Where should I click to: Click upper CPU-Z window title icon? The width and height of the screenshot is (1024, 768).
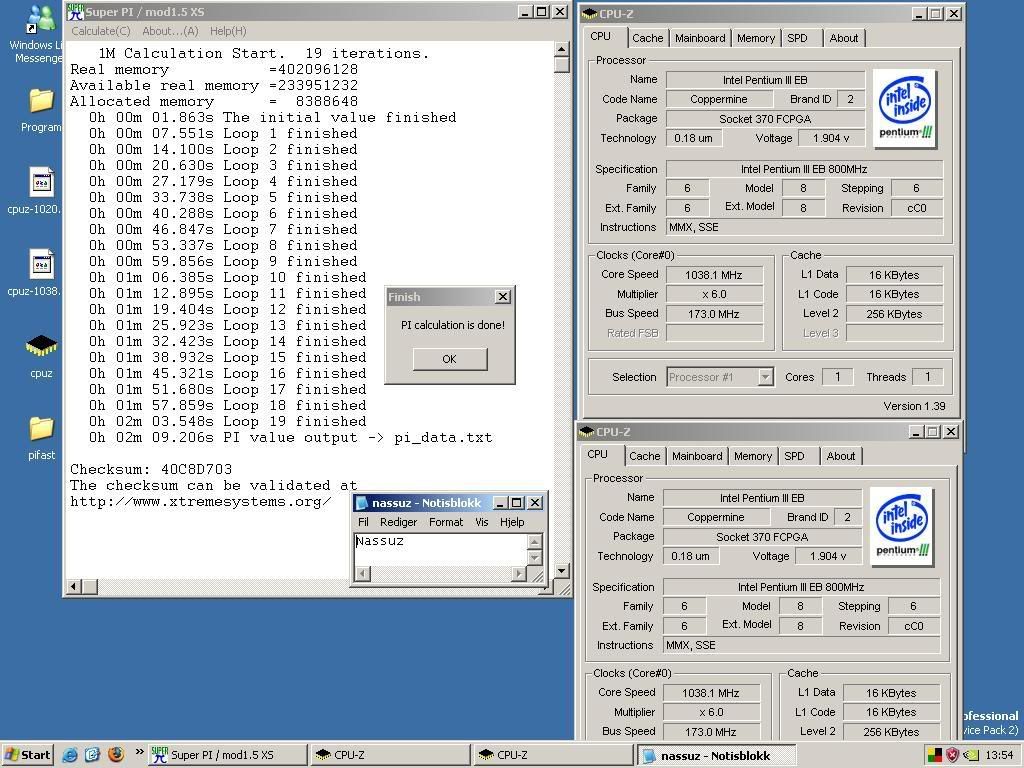click(x=589, y=14)
